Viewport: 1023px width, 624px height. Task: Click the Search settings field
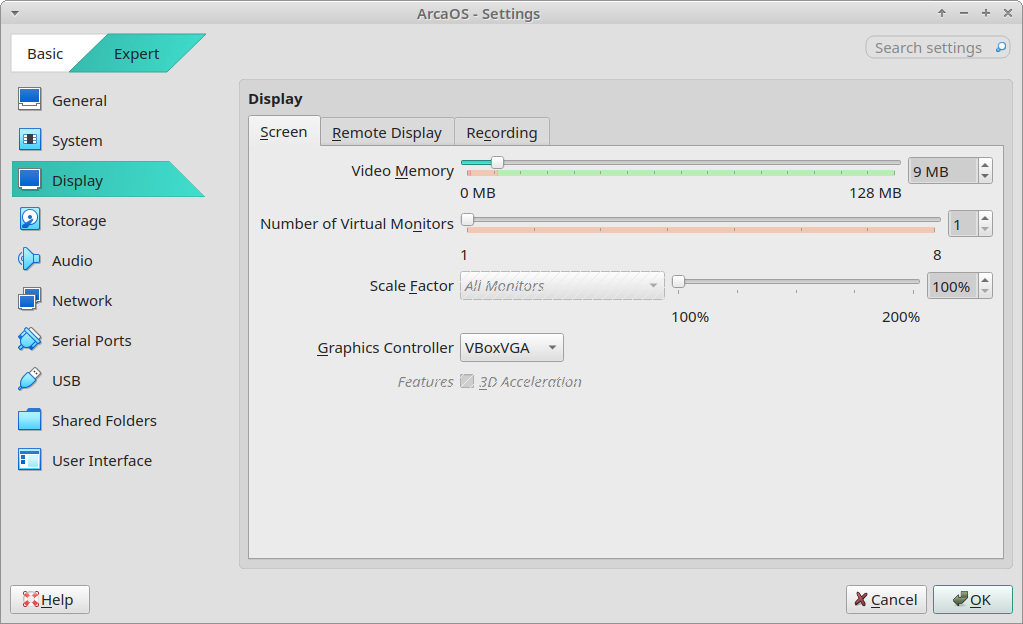(x=937, y=48)
